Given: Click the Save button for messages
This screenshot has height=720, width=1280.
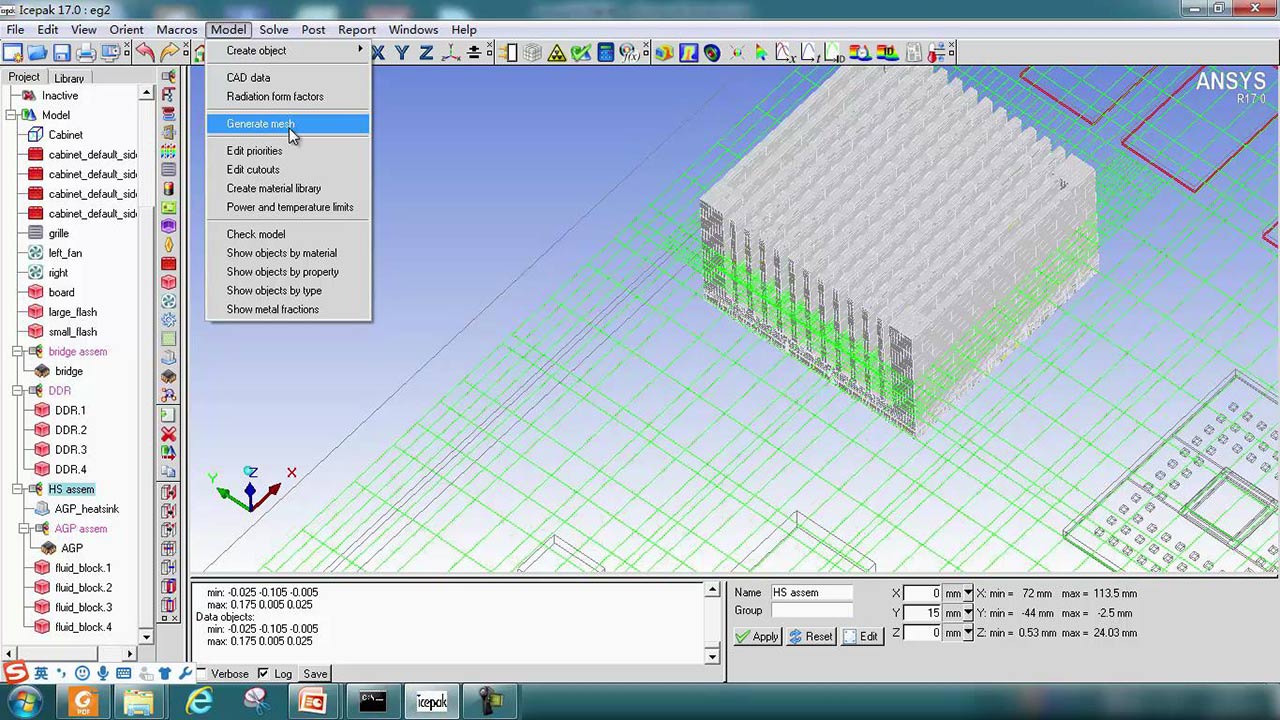Looking at the screenshot, I should (x=315, y=674).
